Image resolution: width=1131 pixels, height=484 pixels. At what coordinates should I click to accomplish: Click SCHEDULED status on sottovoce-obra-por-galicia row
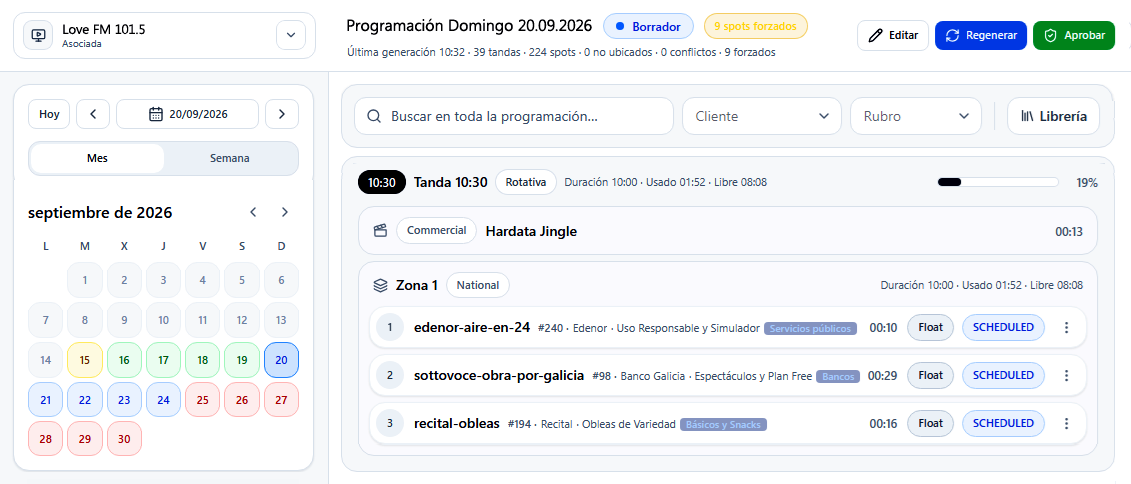tap(1003, 375)
